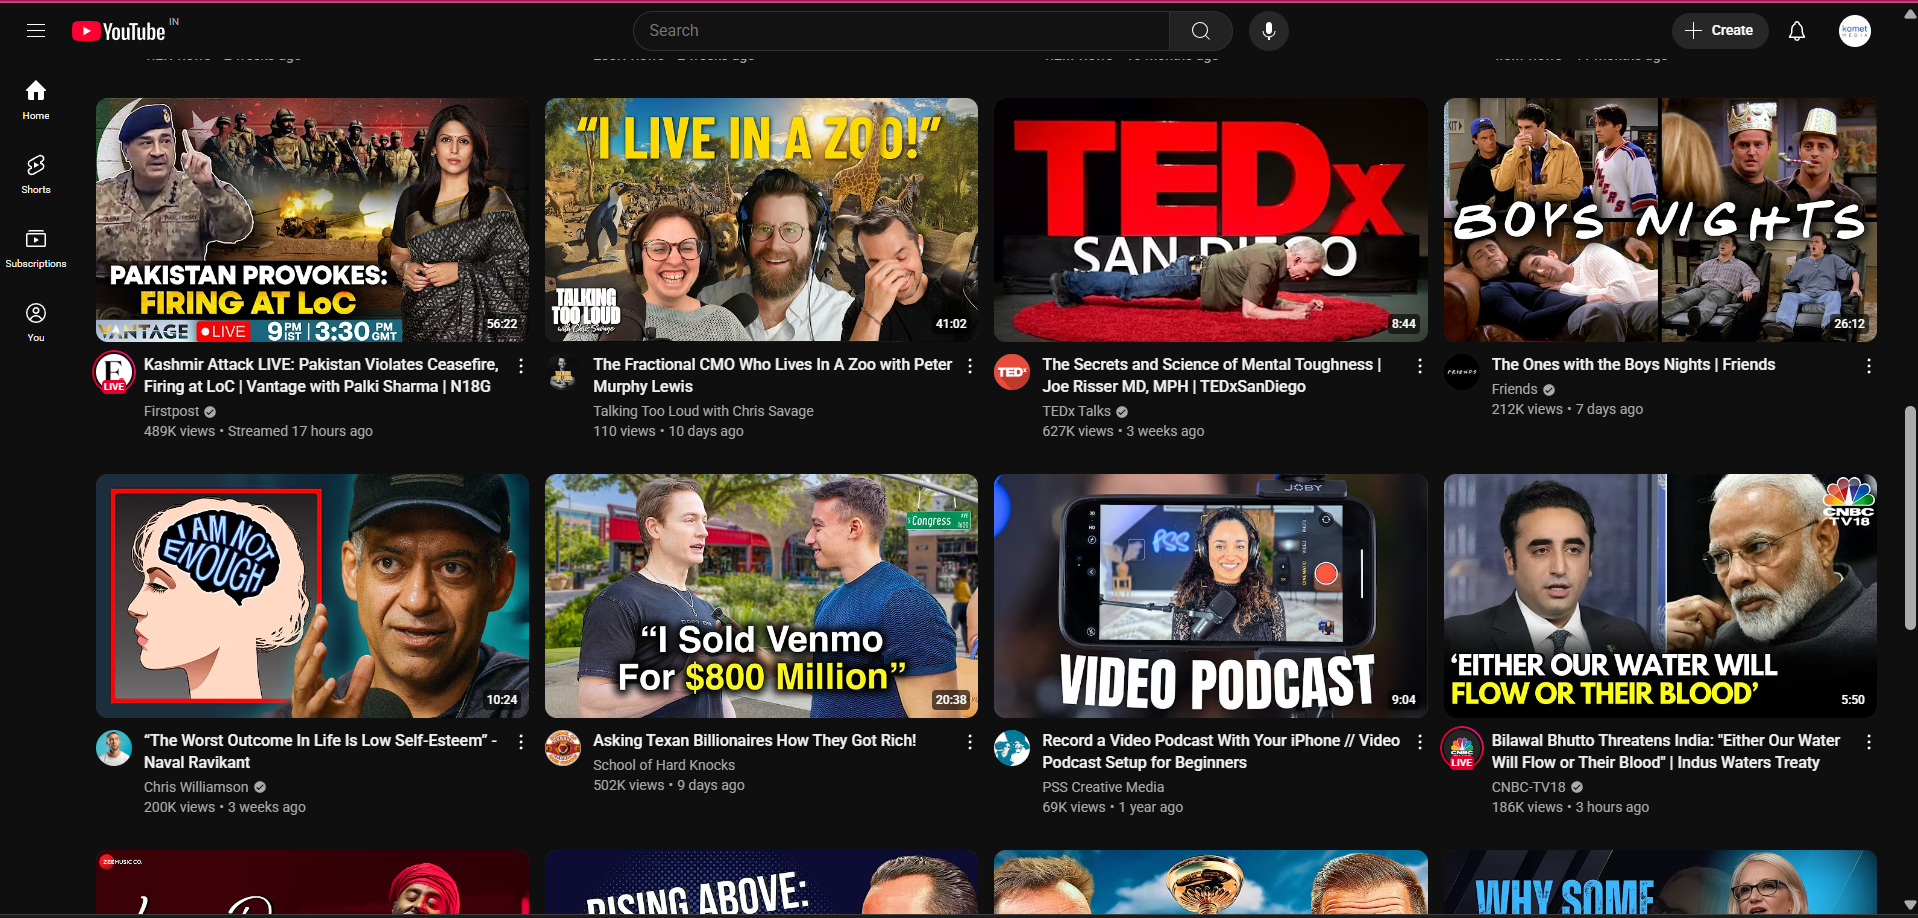This screenshot has width=1918, height=918.
Task: Open Record a Video Podcast With Your iPhone title
Action: [1221, 751]
